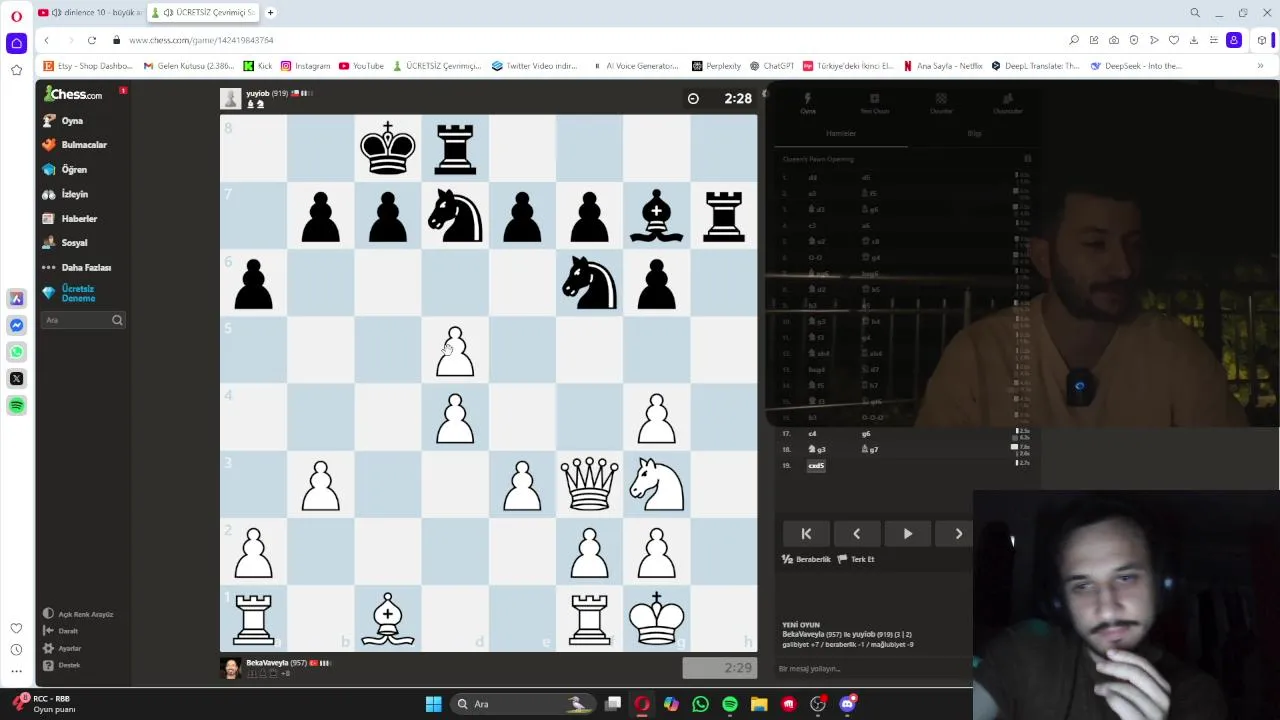The width and height of the screenshot is (1280, 720).
Task: Open File Explorer from the taskbar
Action: (x=759, y=704)
